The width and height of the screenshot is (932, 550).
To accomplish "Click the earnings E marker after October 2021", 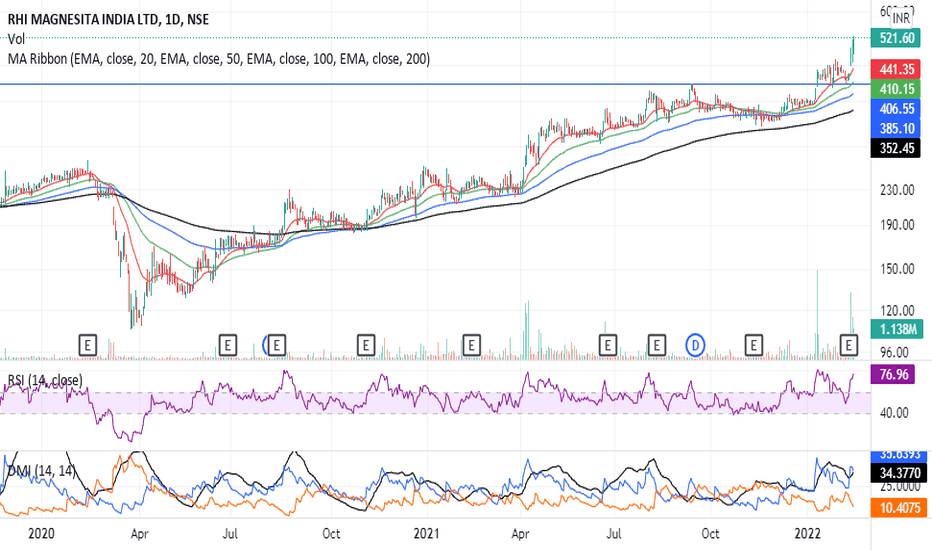I will click(x=754, y=345).
